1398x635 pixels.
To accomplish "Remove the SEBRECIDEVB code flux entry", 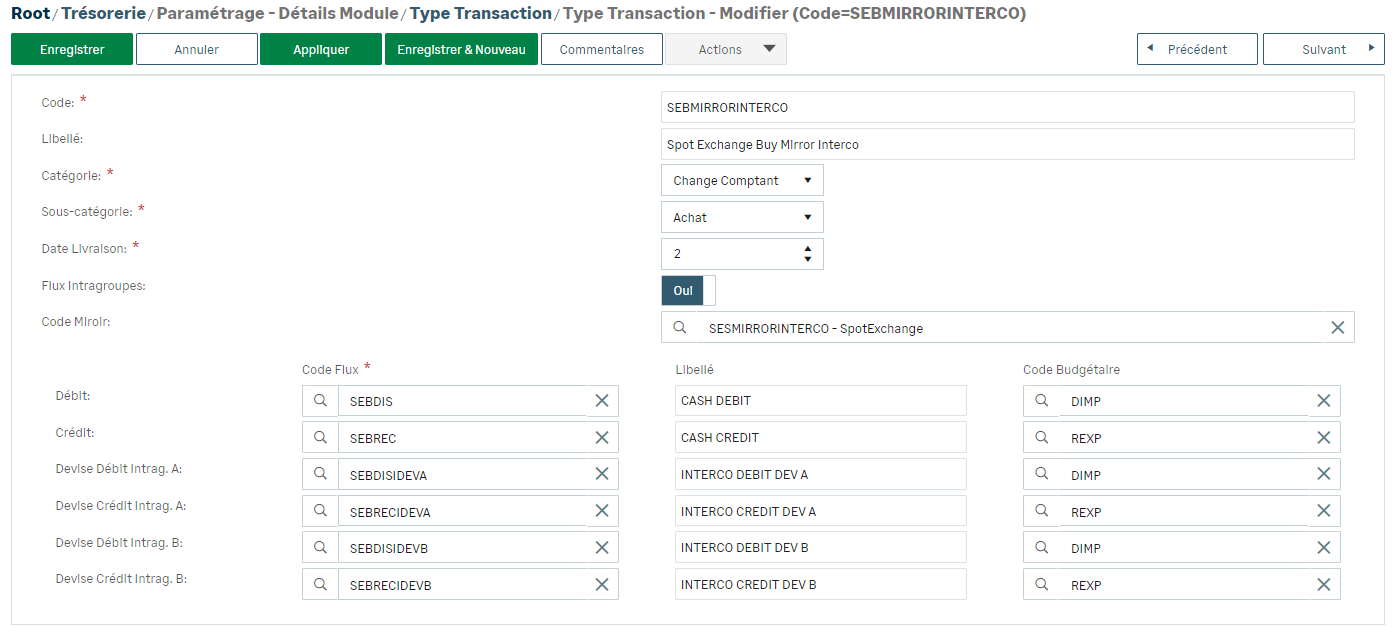I will pos(602,585).
